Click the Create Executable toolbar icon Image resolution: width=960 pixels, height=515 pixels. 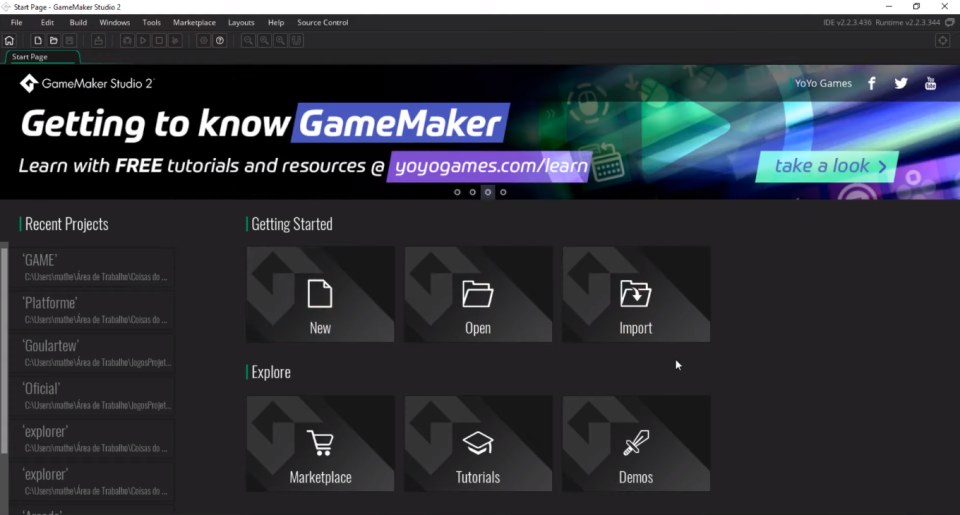(98, 40)
